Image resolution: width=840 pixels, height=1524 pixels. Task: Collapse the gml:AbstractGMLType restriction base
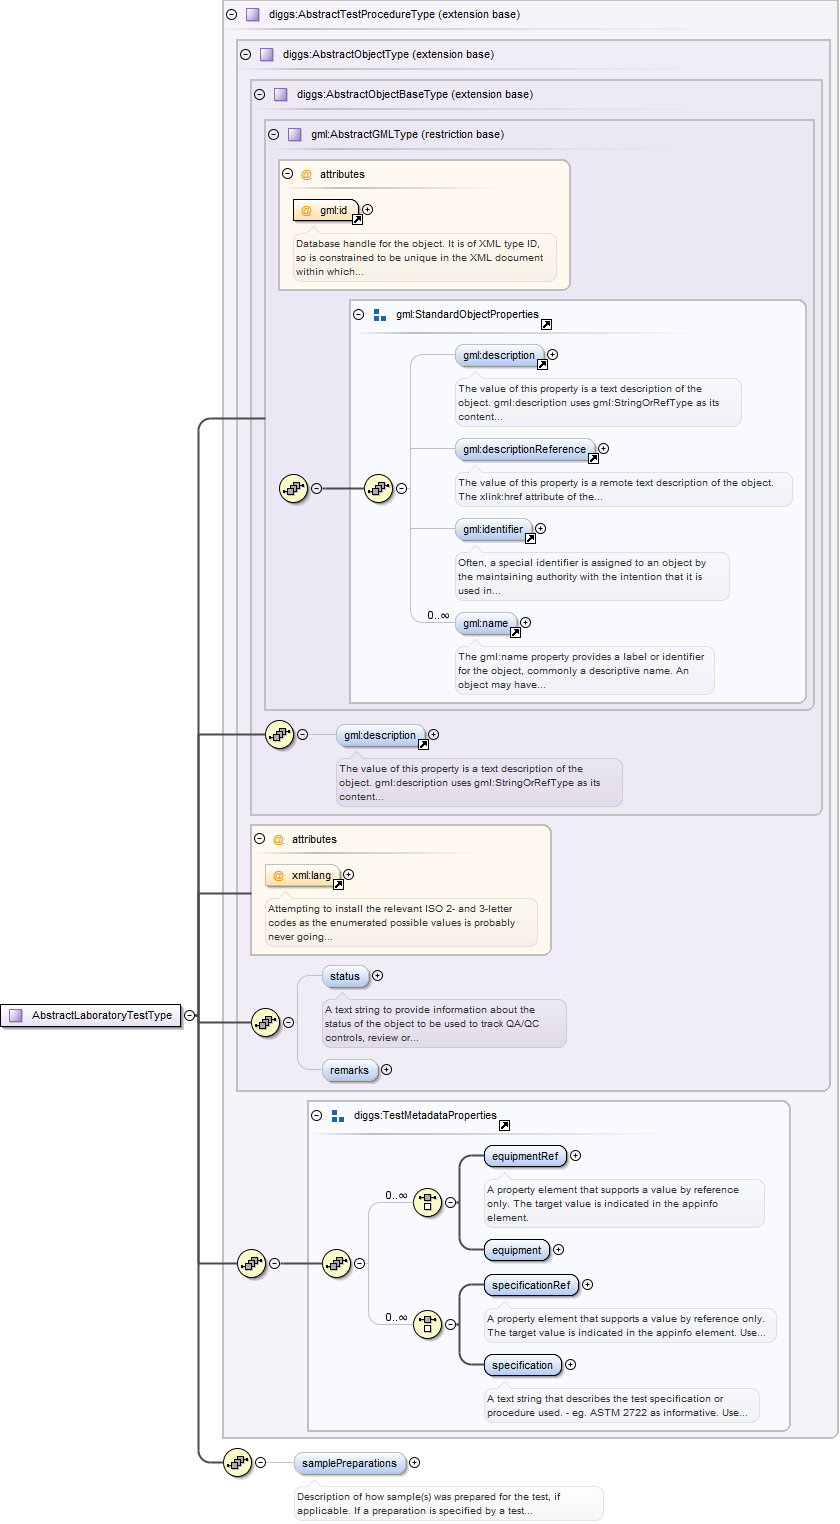point(274,134)
